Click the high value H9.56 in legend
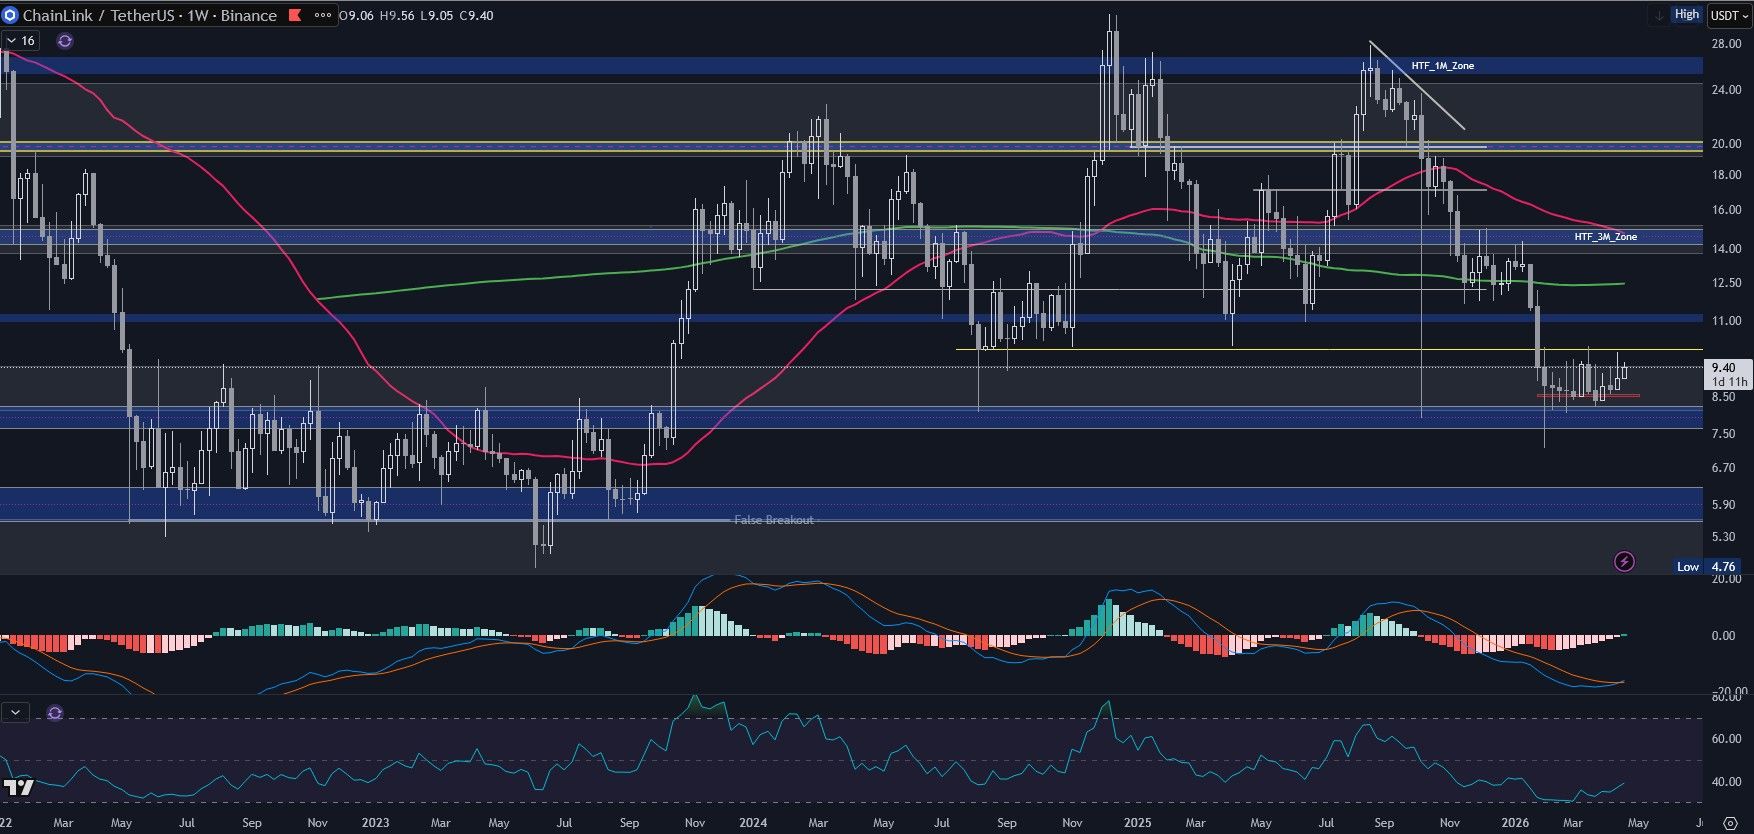 [397, 15]
